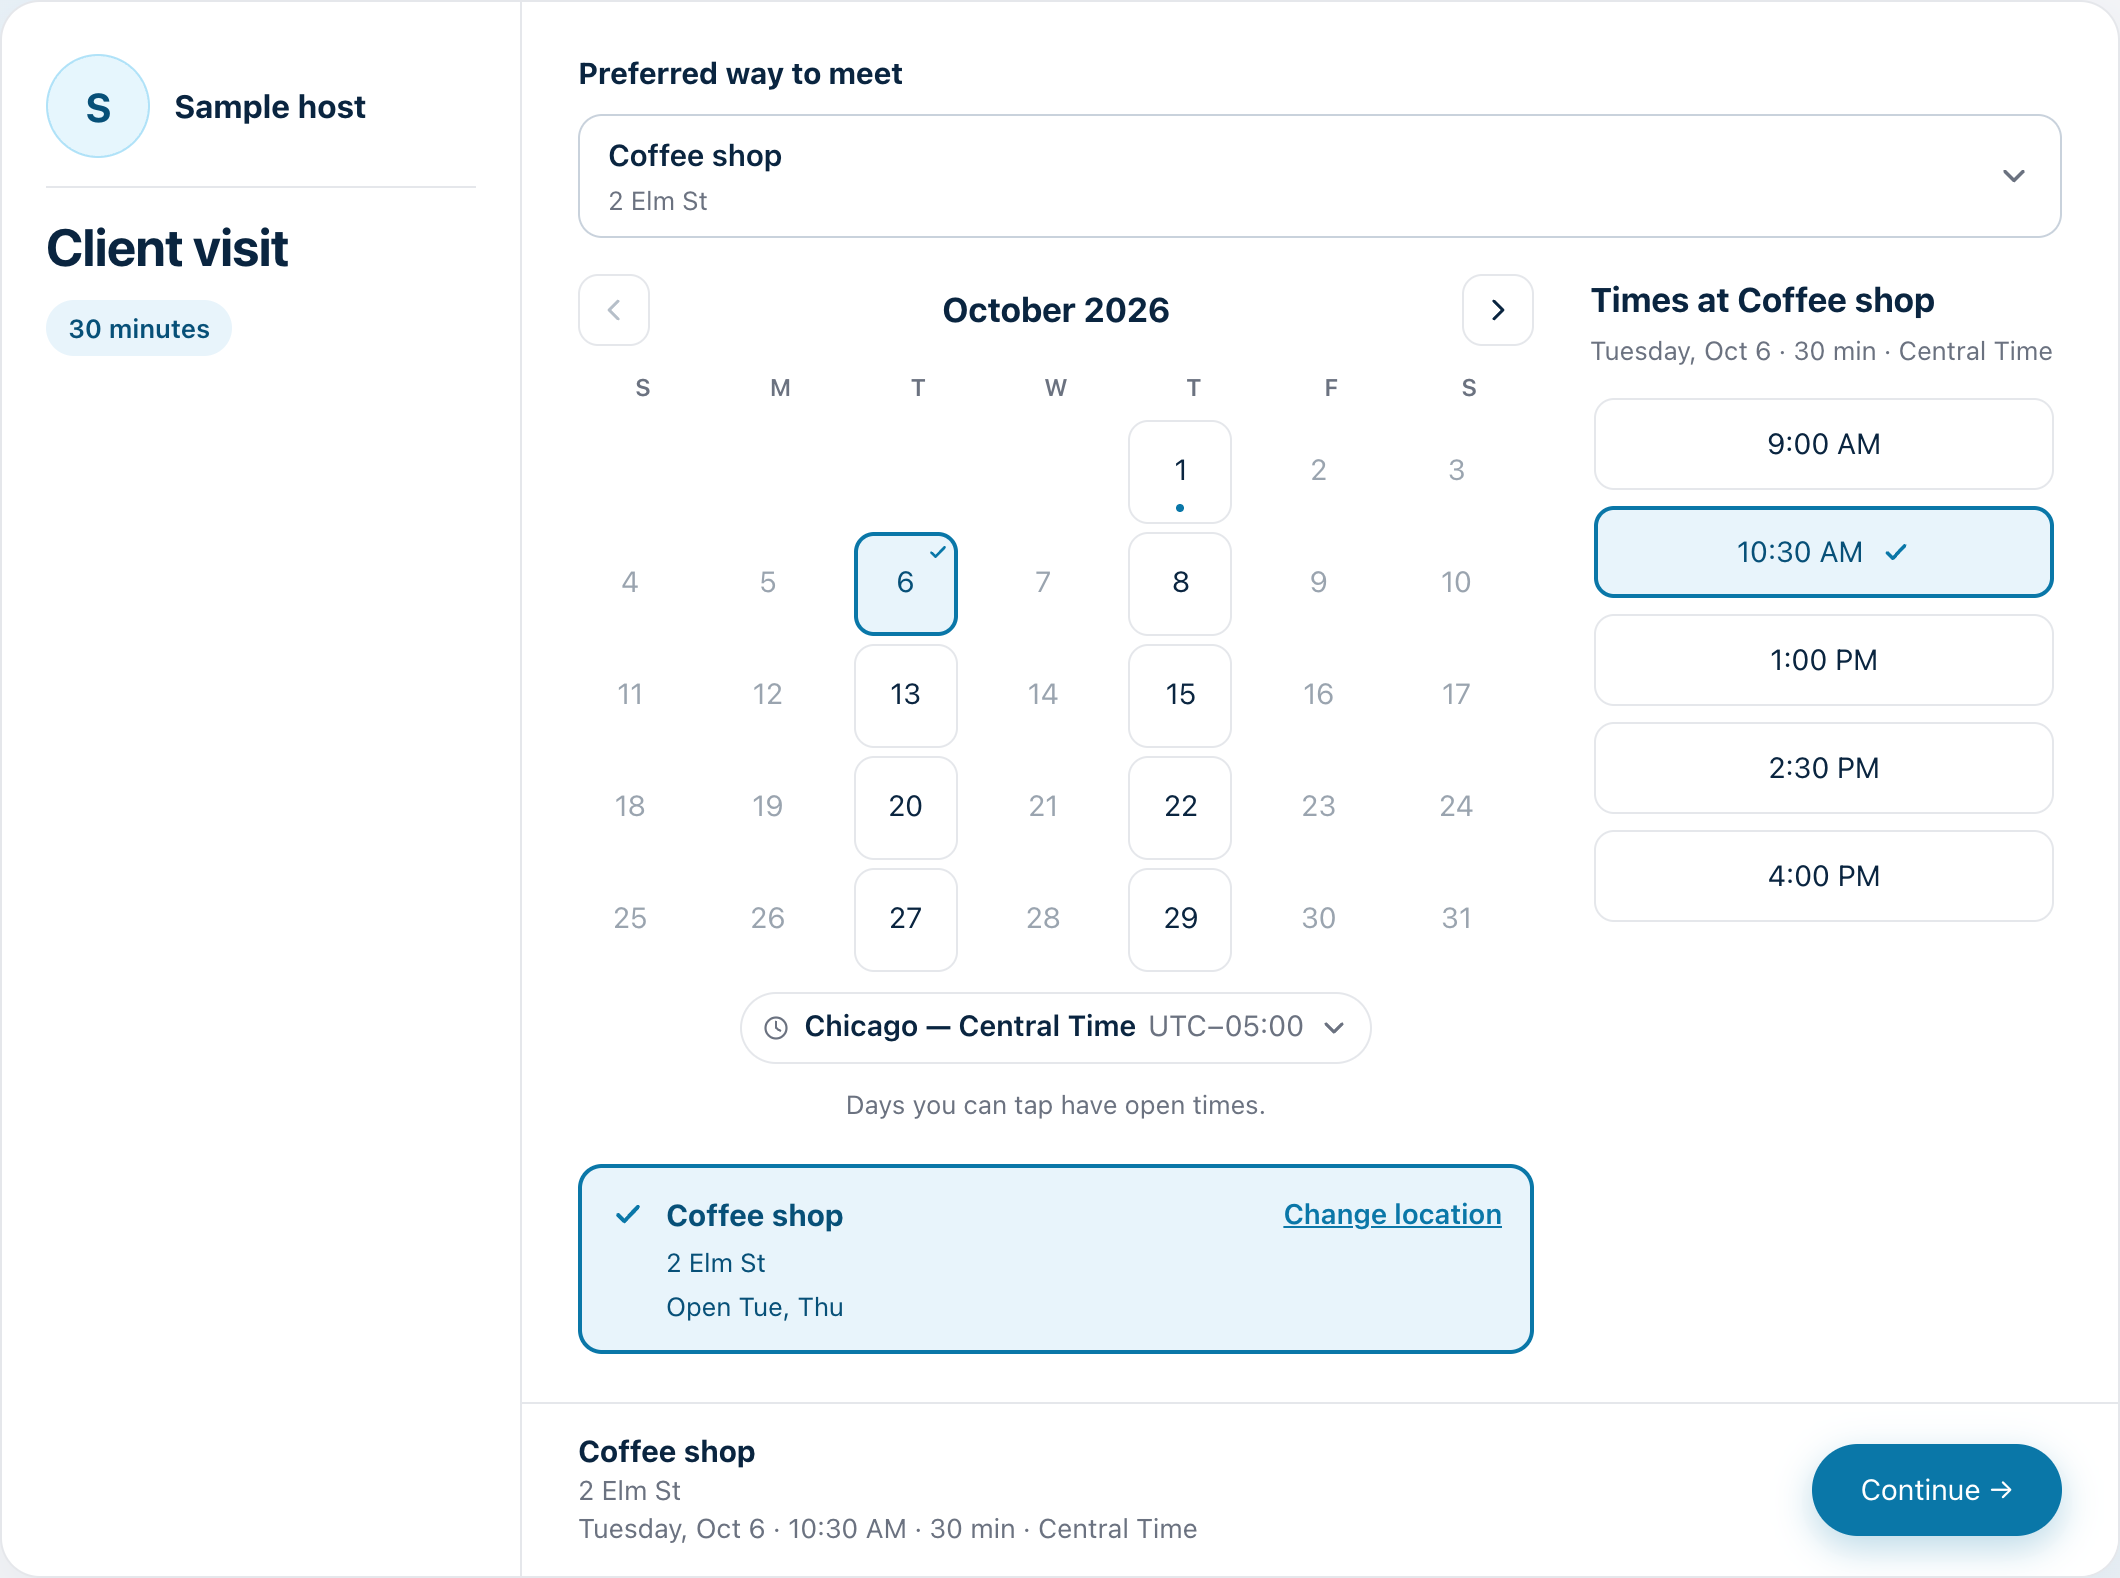Click disabled date 7 on the calendar
The image size is (2120, 1578).
(x=1043, y=582)
